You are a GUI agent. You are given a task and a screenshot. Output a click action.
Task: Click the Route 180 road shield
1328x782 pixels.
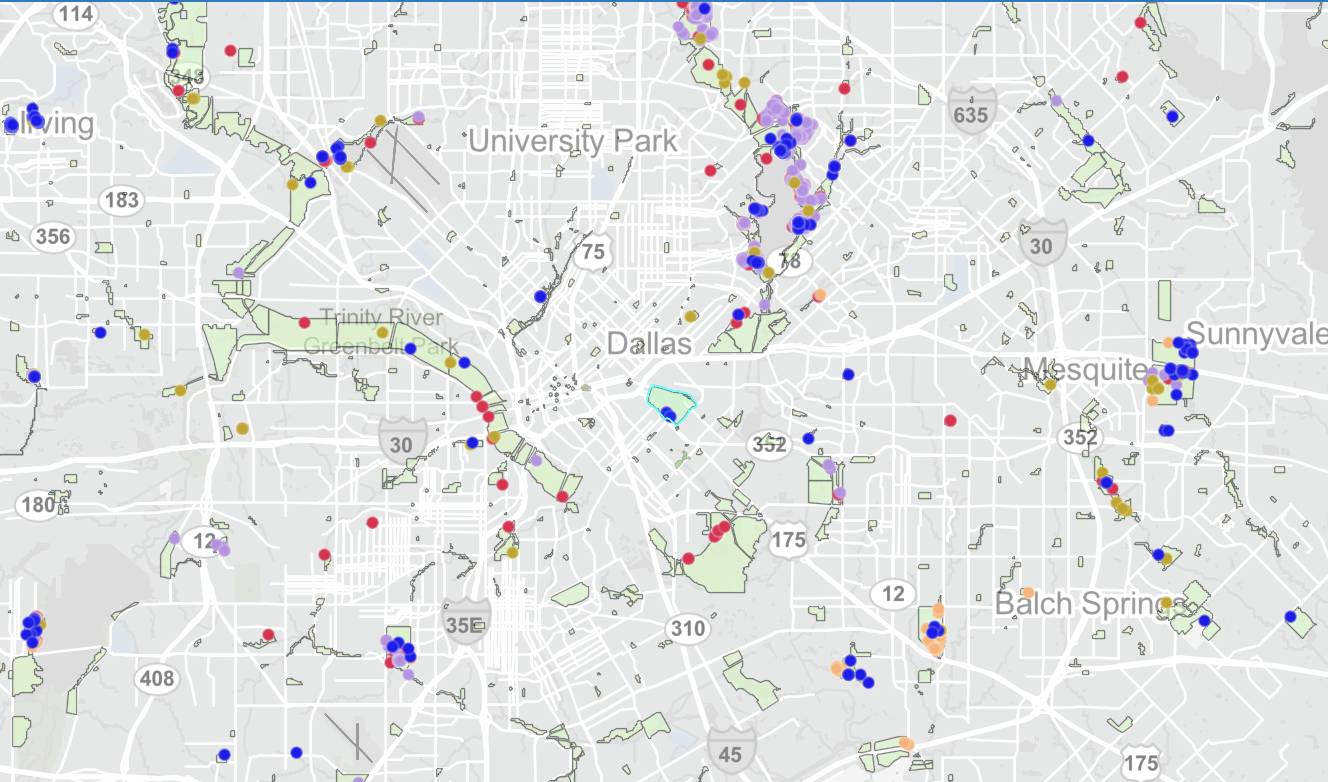tap(38, 504)
